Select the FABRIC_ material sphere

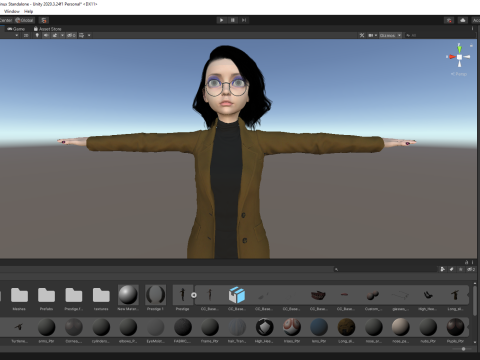pos(183,331)
